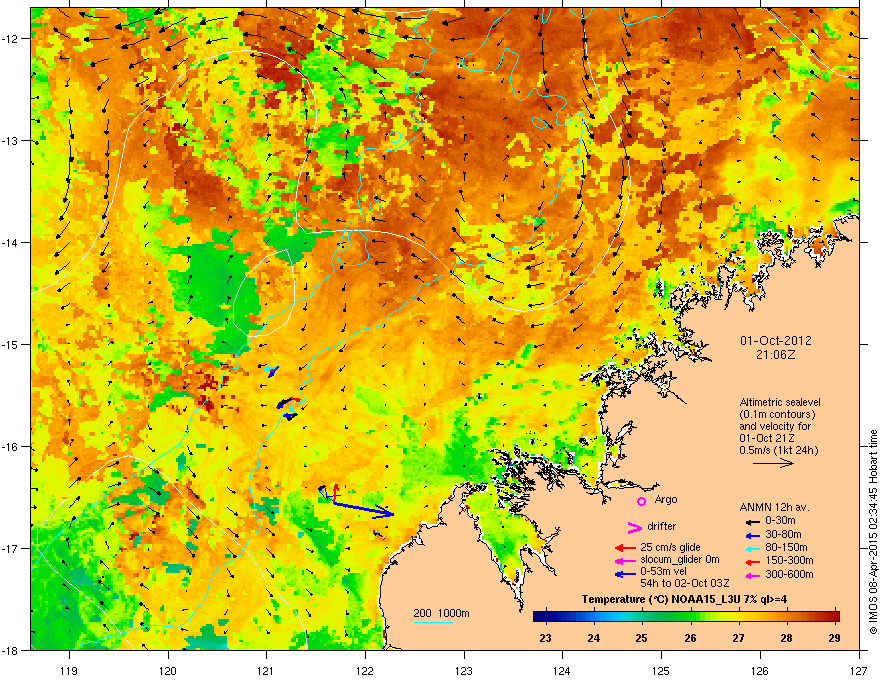Click the vertical IMOS copyright timestamp text
Image resolution: width=880 pixels, height=680 pixels.
click(x=873, y=532)
